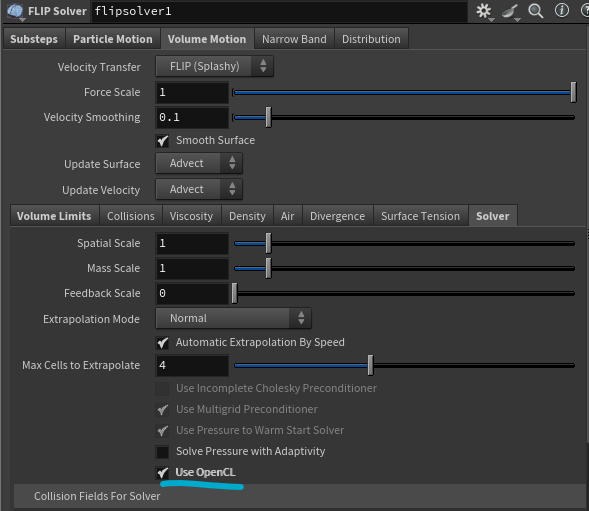
Task: Toggle Use Multigrid Preconditioner checkbox
Action: click(x=162, y=410)
